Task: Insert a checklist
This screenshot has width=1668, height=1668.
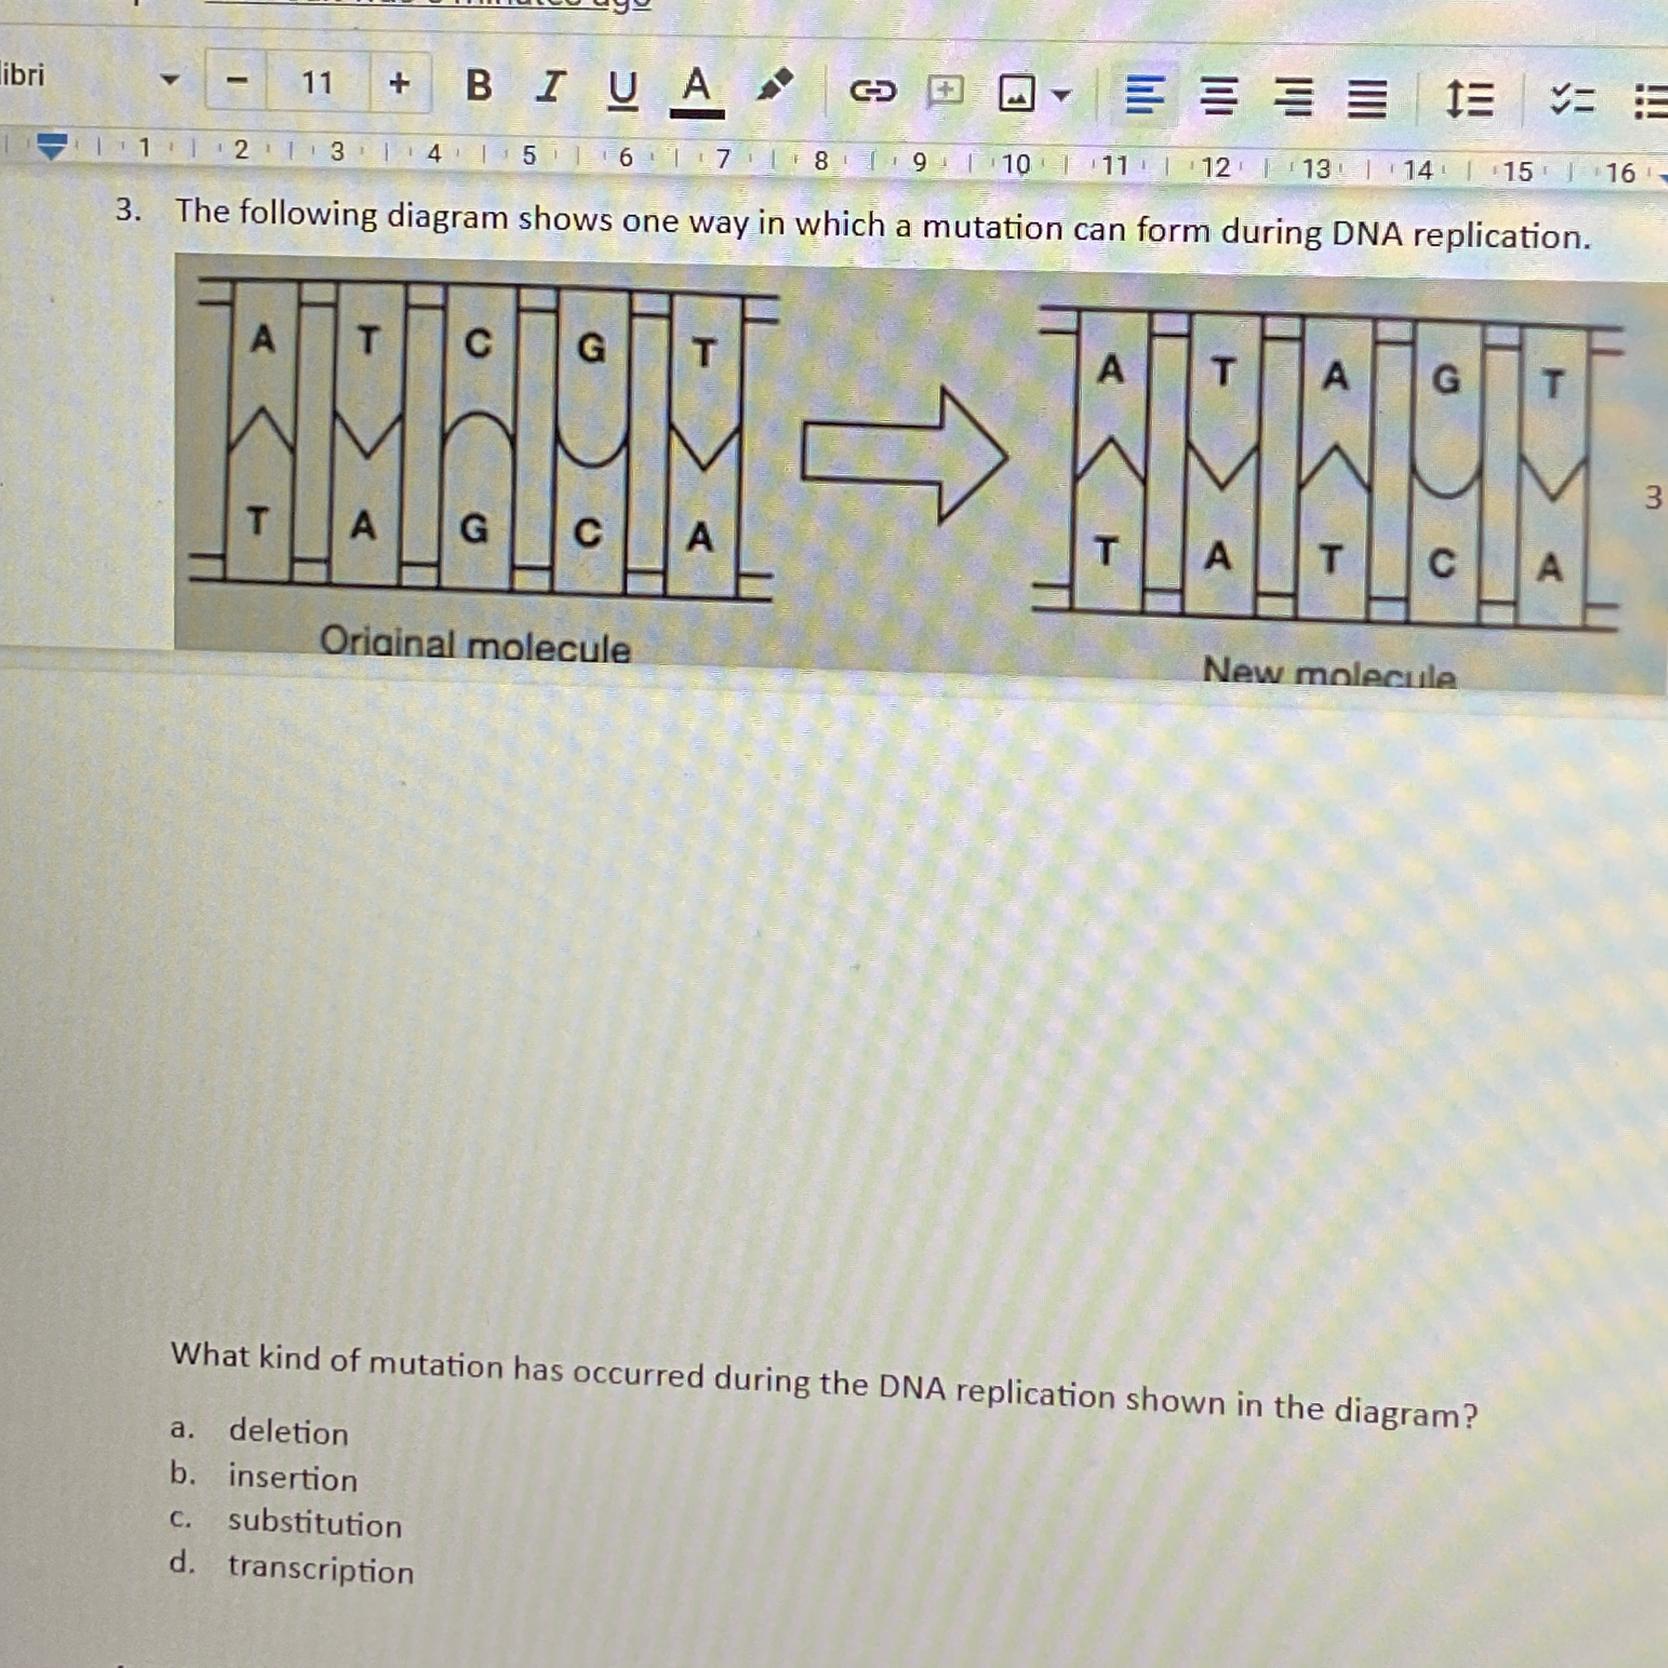Action: [x=1571, y=100]
